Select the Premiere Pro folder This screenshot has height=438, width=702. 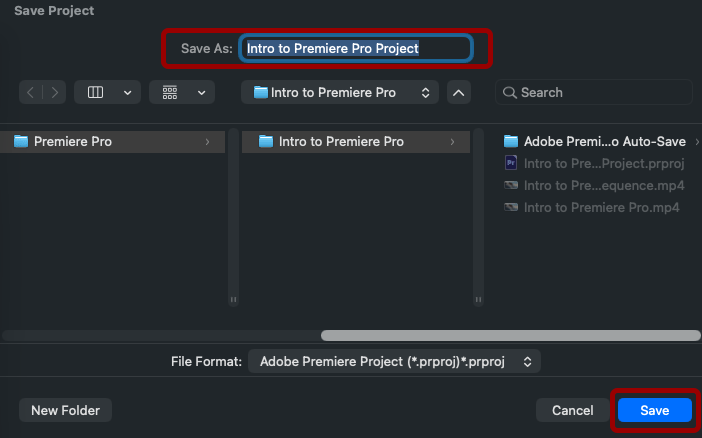pos(112,142)
